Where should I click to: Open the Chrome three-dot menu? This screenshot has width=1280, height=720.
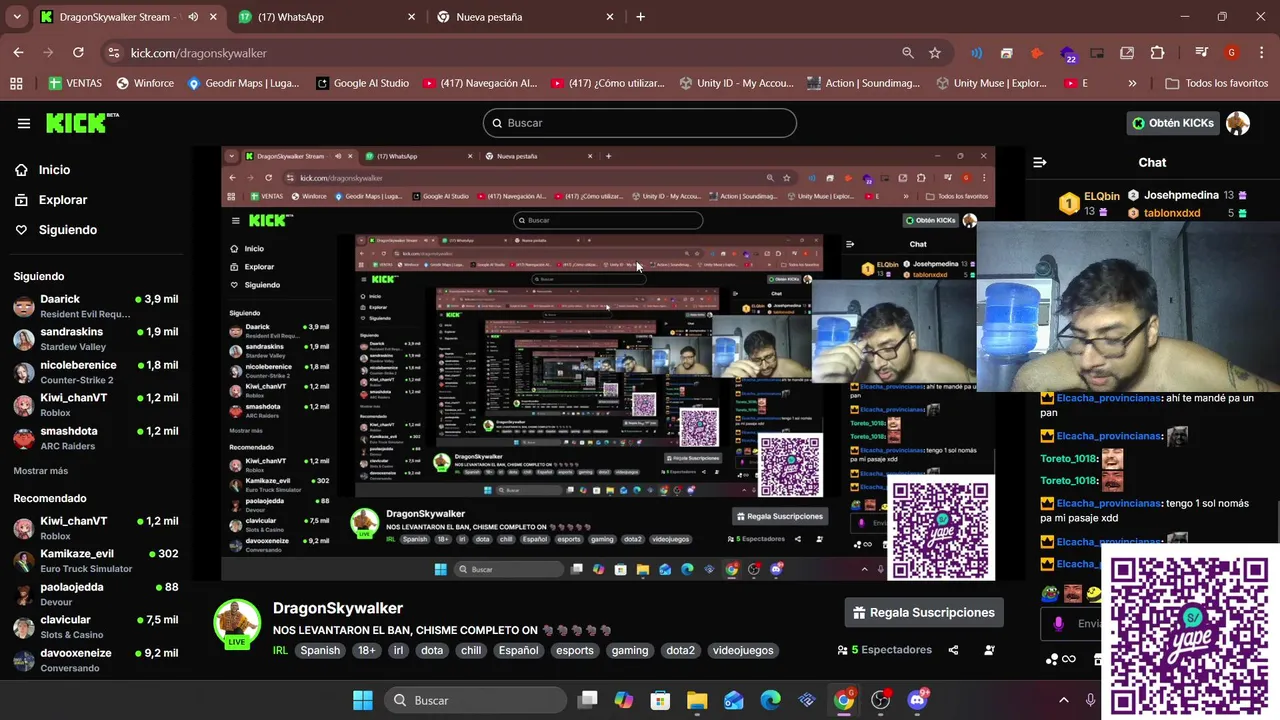[1260, 53]
